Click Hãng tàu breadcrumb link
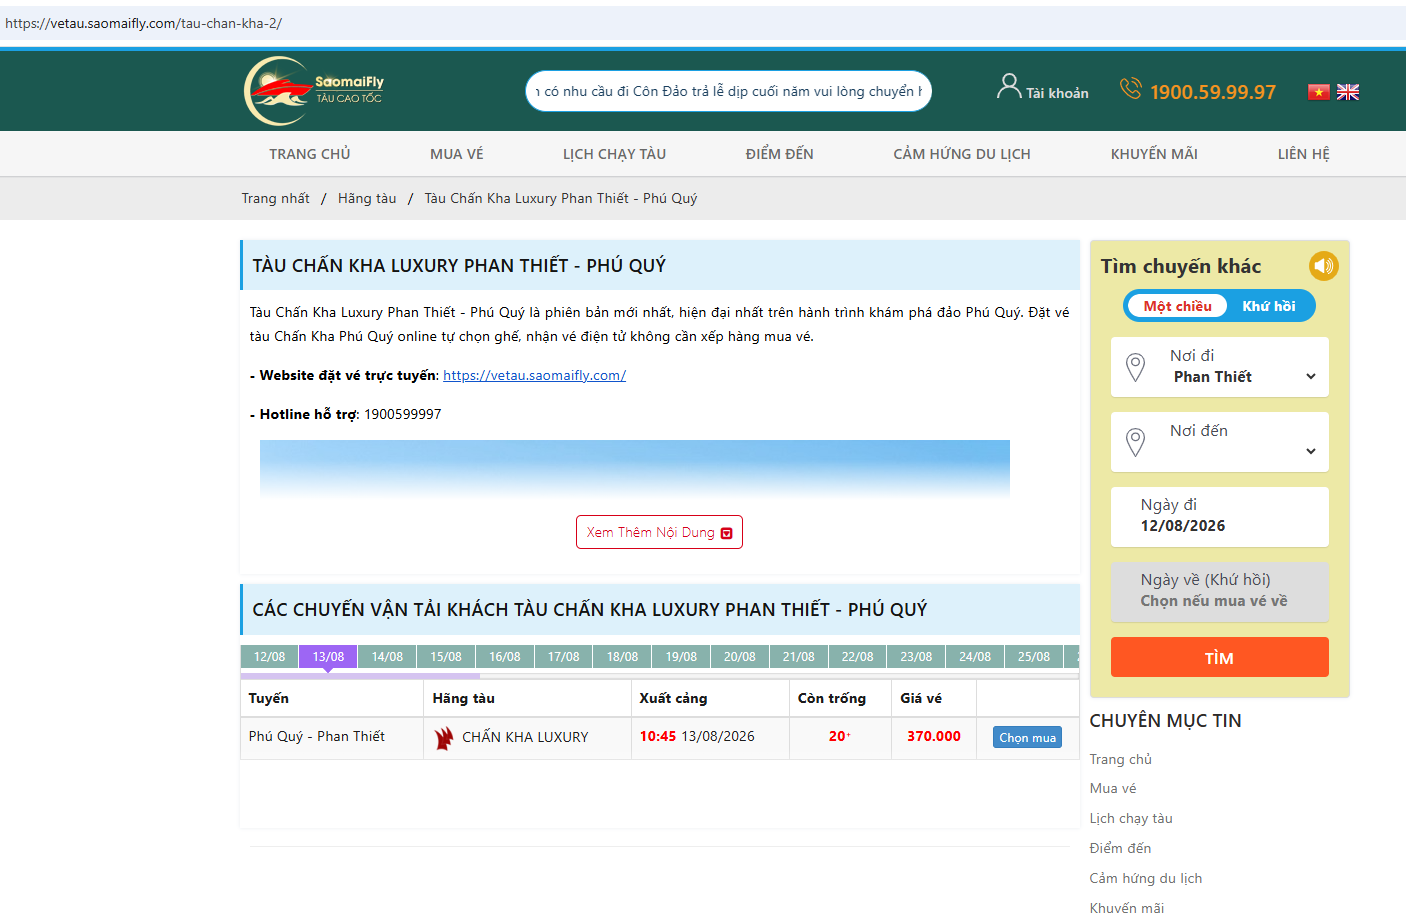1406x913 pixels. coord(367,198)
